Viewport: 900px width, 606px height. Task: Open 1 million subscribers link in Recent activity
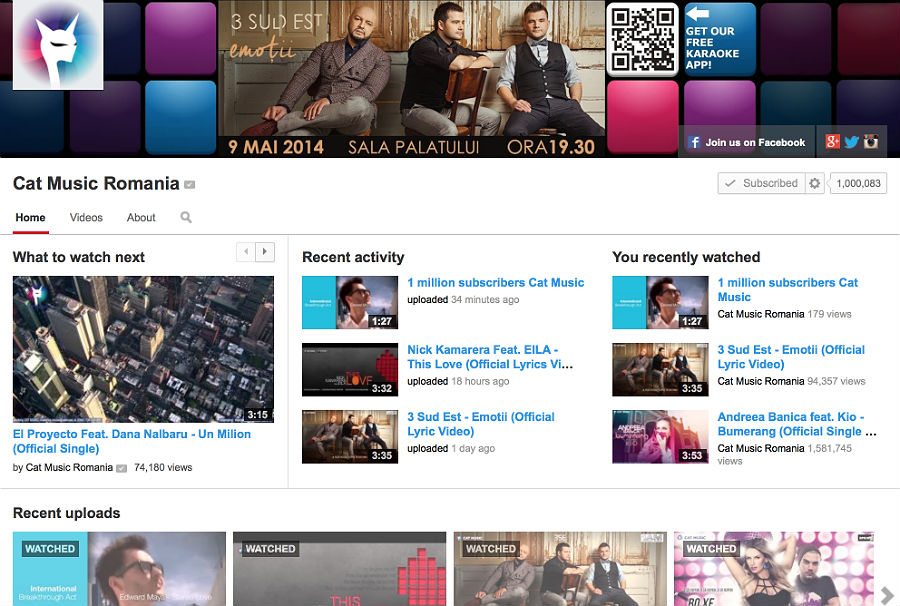[x=496, y=282]
